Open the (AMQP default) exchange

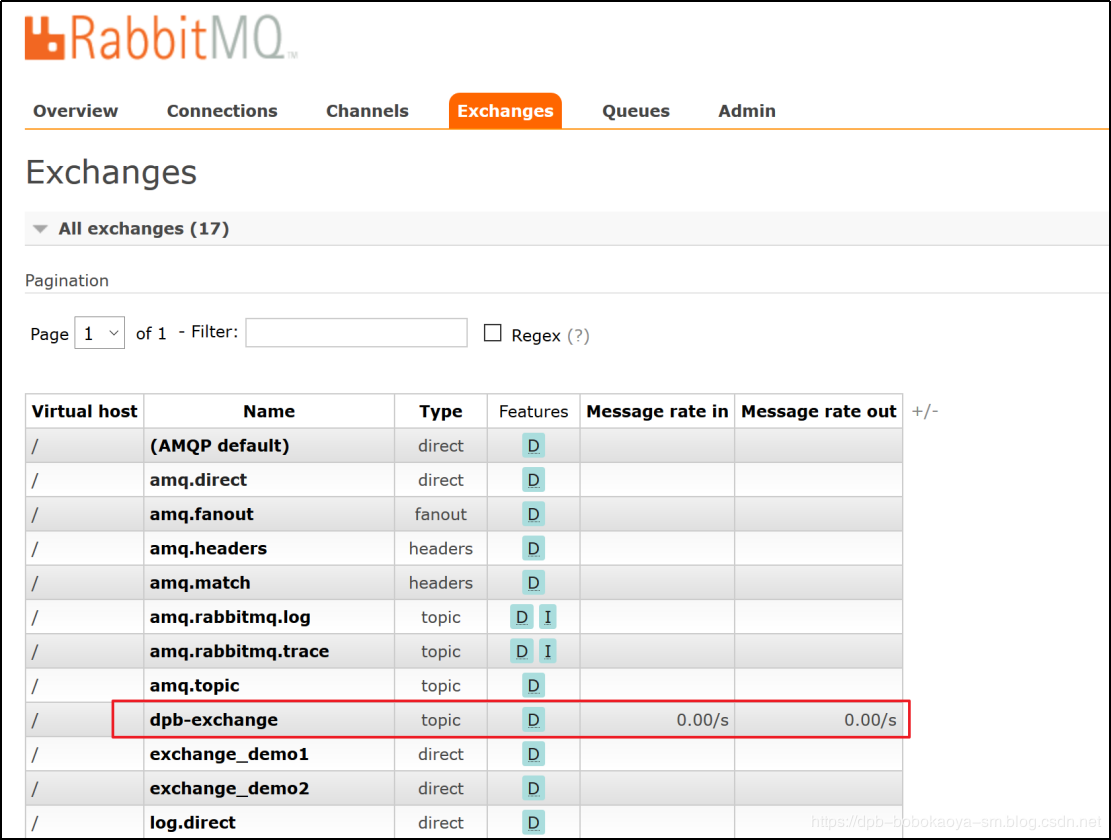pos(220,445)
